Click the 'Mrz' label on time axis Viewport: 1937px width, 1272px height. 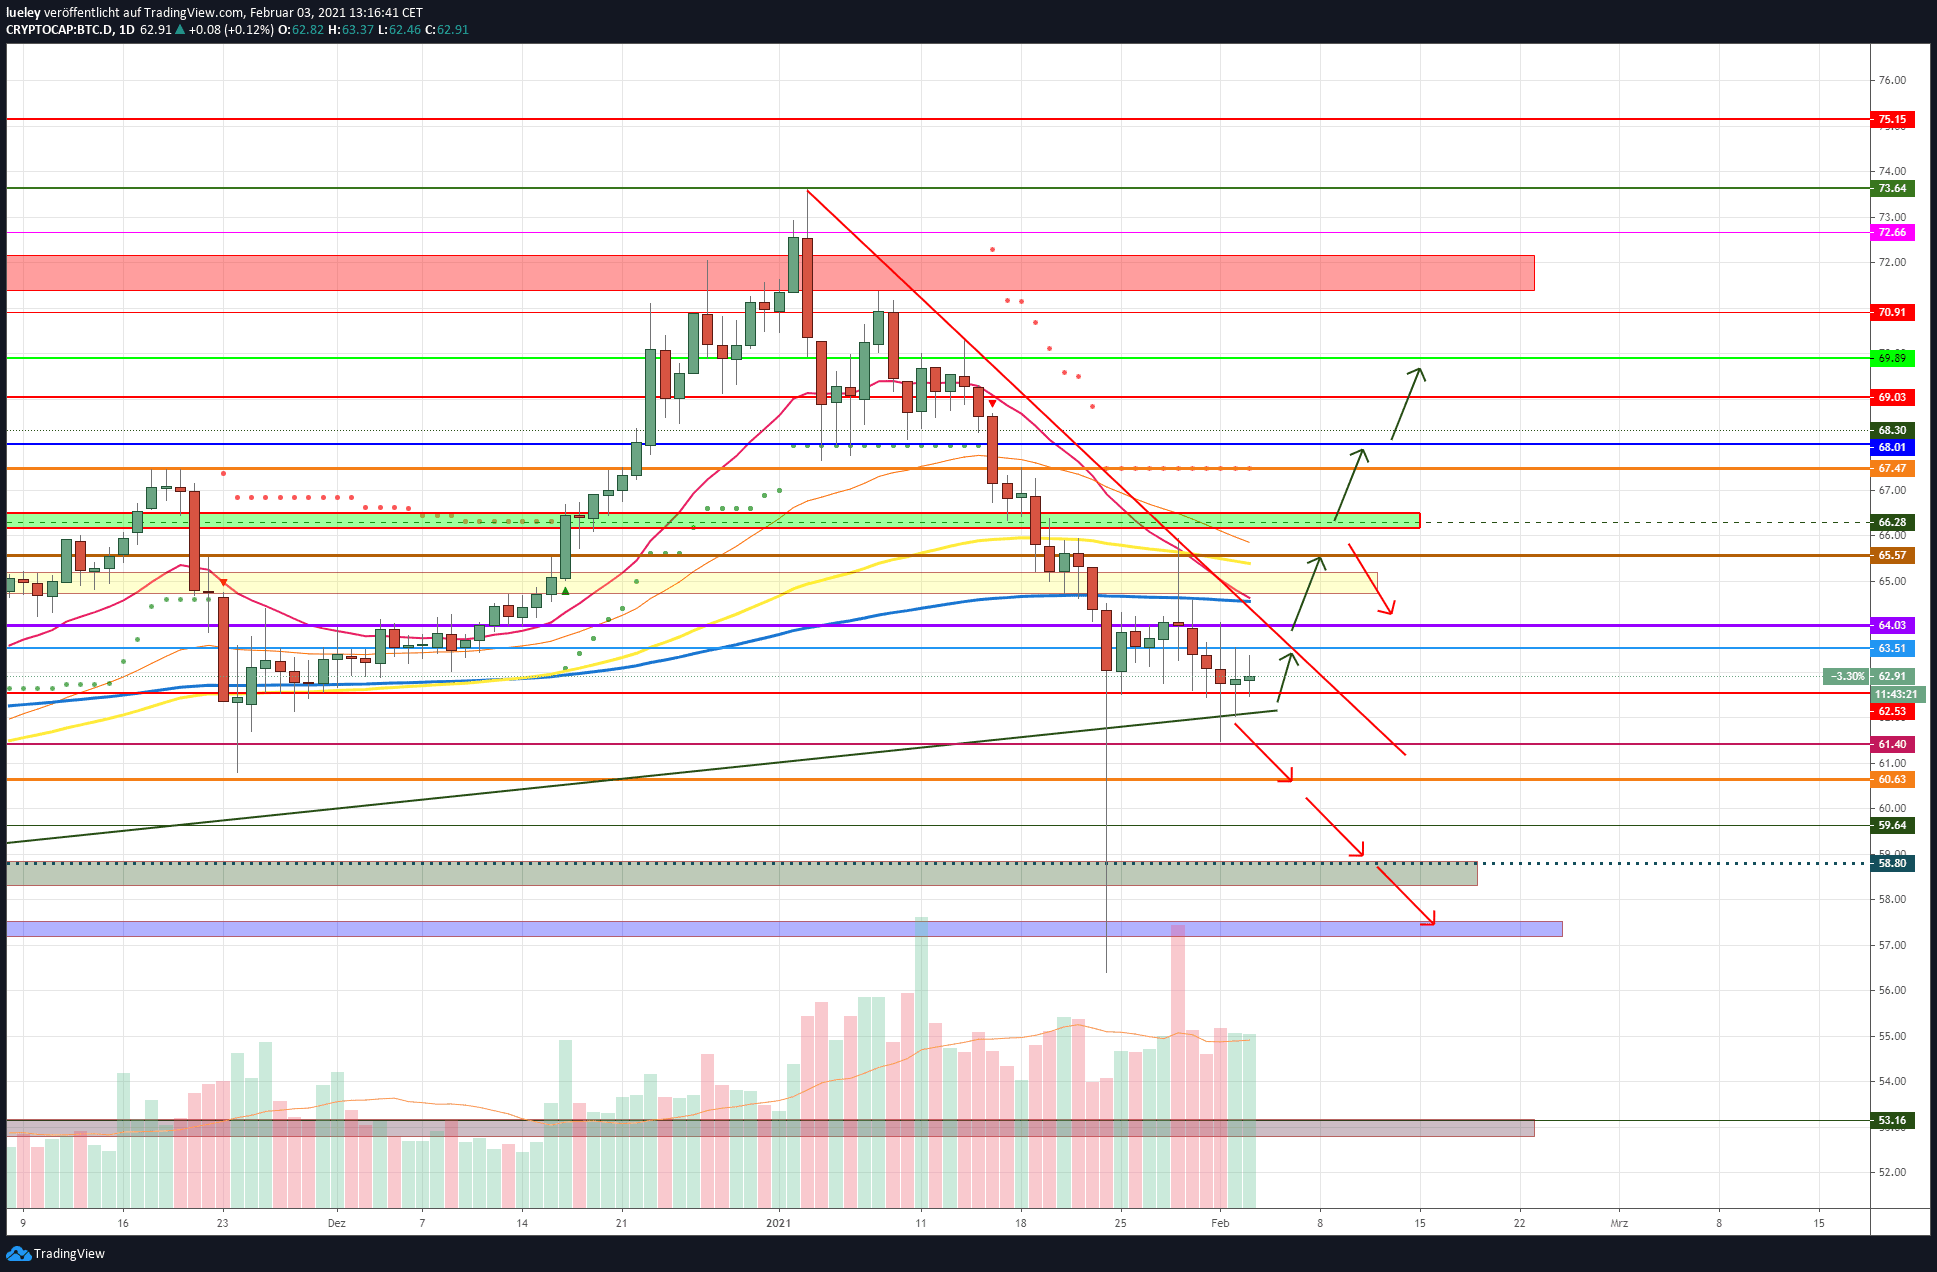[1619, 1223]
